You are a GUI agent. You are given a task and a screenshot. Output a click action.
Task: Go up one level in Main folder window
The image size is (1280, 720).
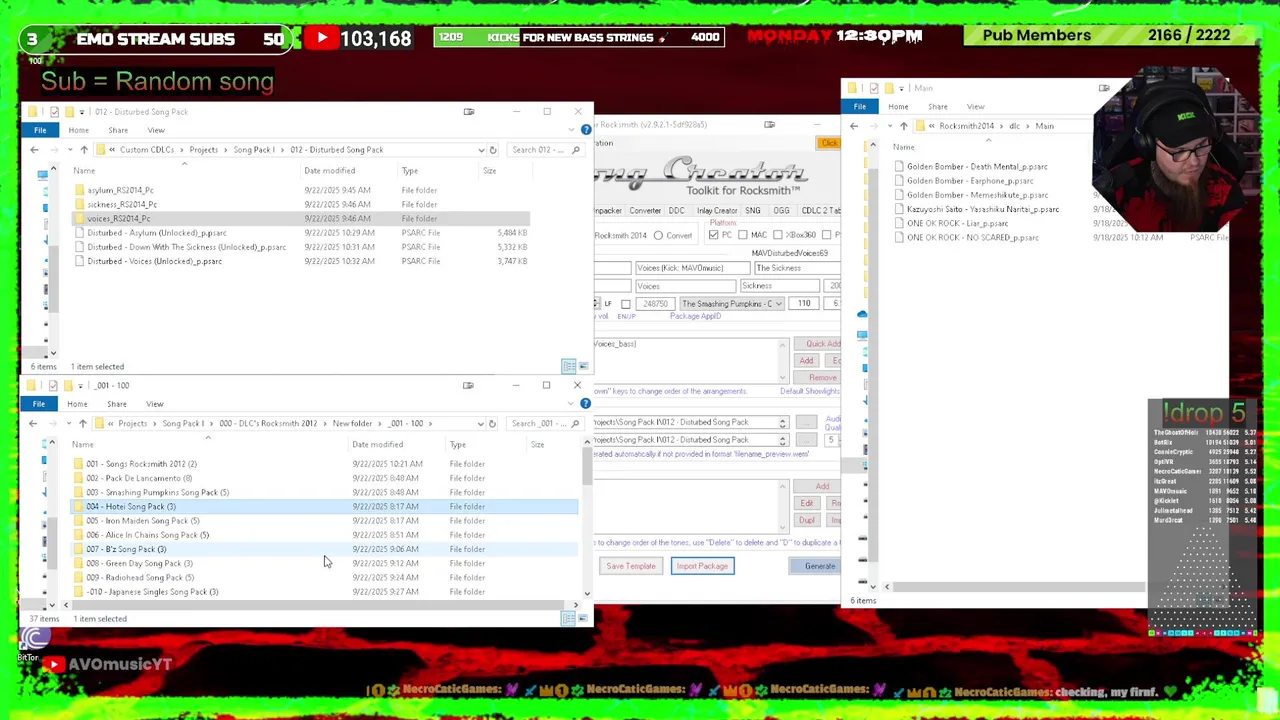[x=904, y=126]
